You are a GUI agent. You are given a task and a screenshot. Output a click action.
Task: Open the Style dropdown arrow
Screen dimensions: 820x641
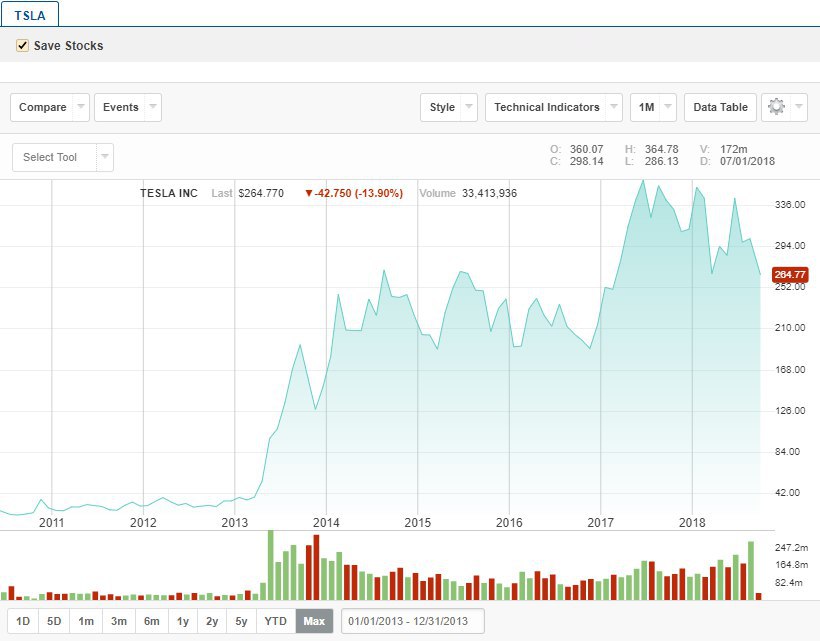pos(469,107)
